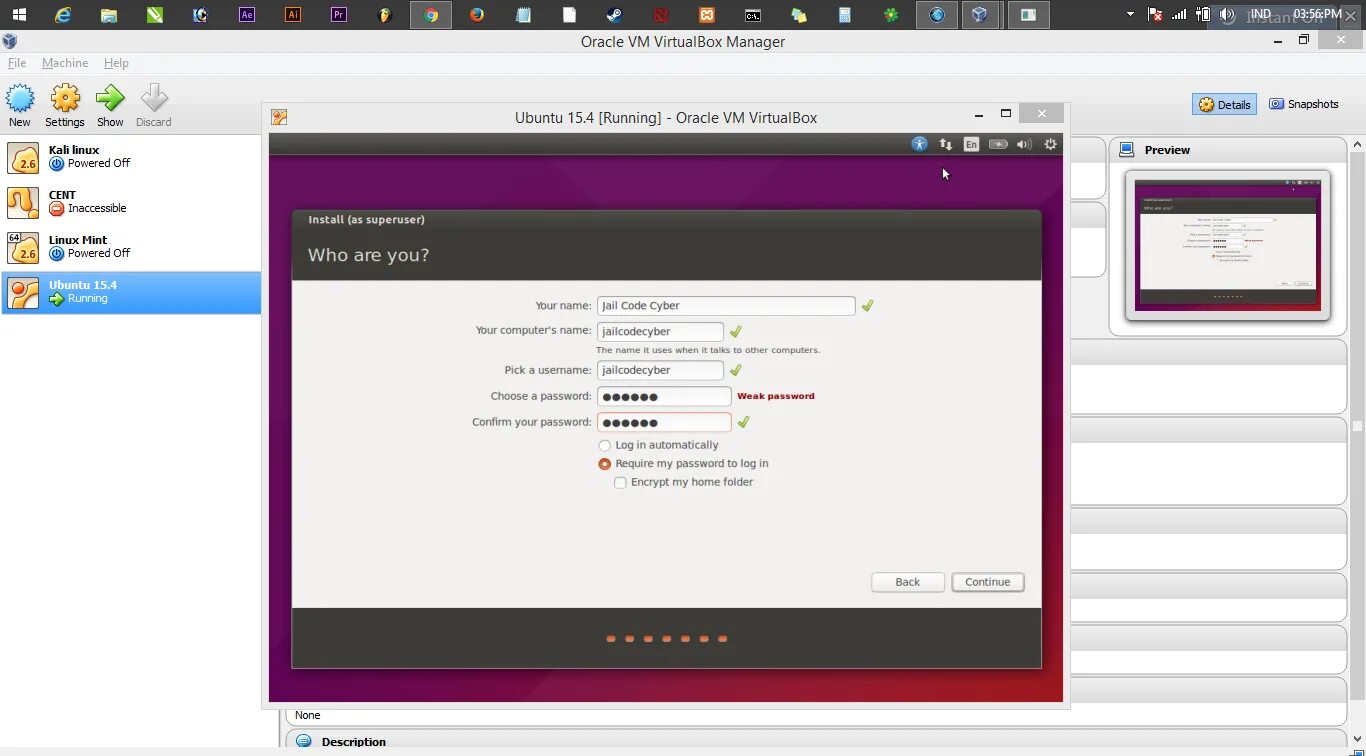
Task: Collapse the Preview panel header
Action: click(1228, 150)
